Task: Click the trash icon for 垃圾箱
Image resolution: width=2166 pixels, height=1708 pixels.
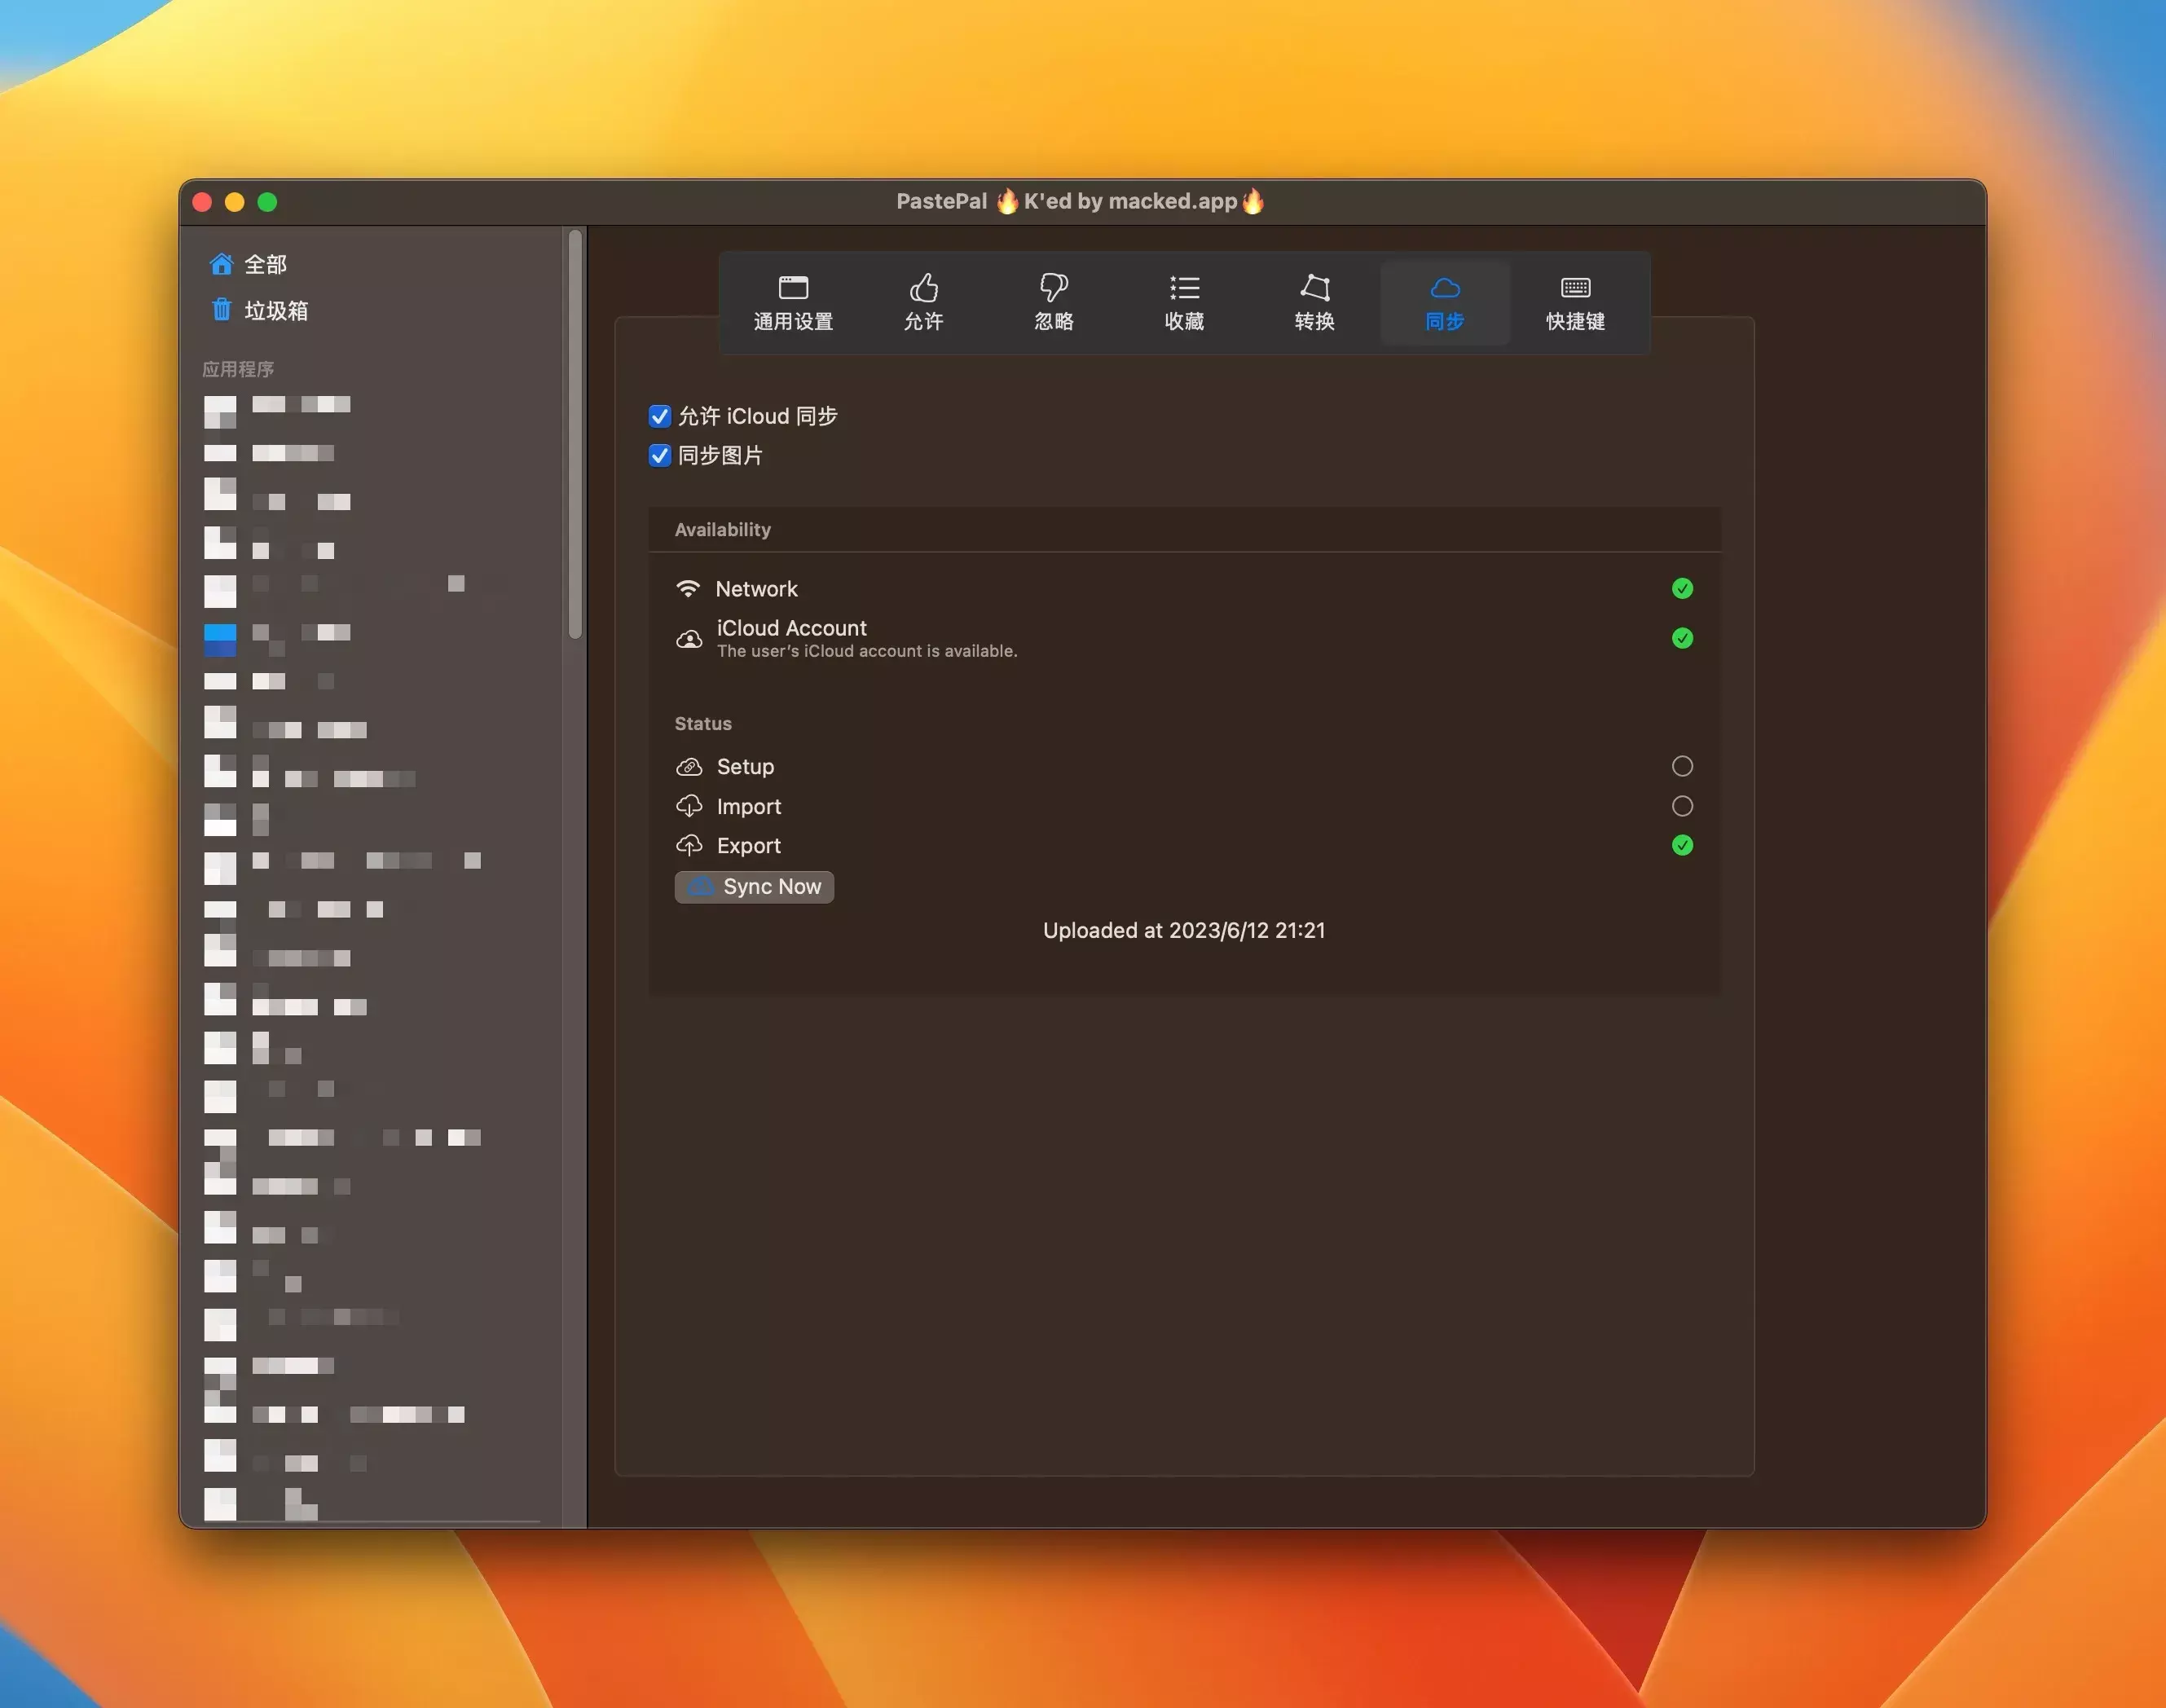Action: point(221,310)
